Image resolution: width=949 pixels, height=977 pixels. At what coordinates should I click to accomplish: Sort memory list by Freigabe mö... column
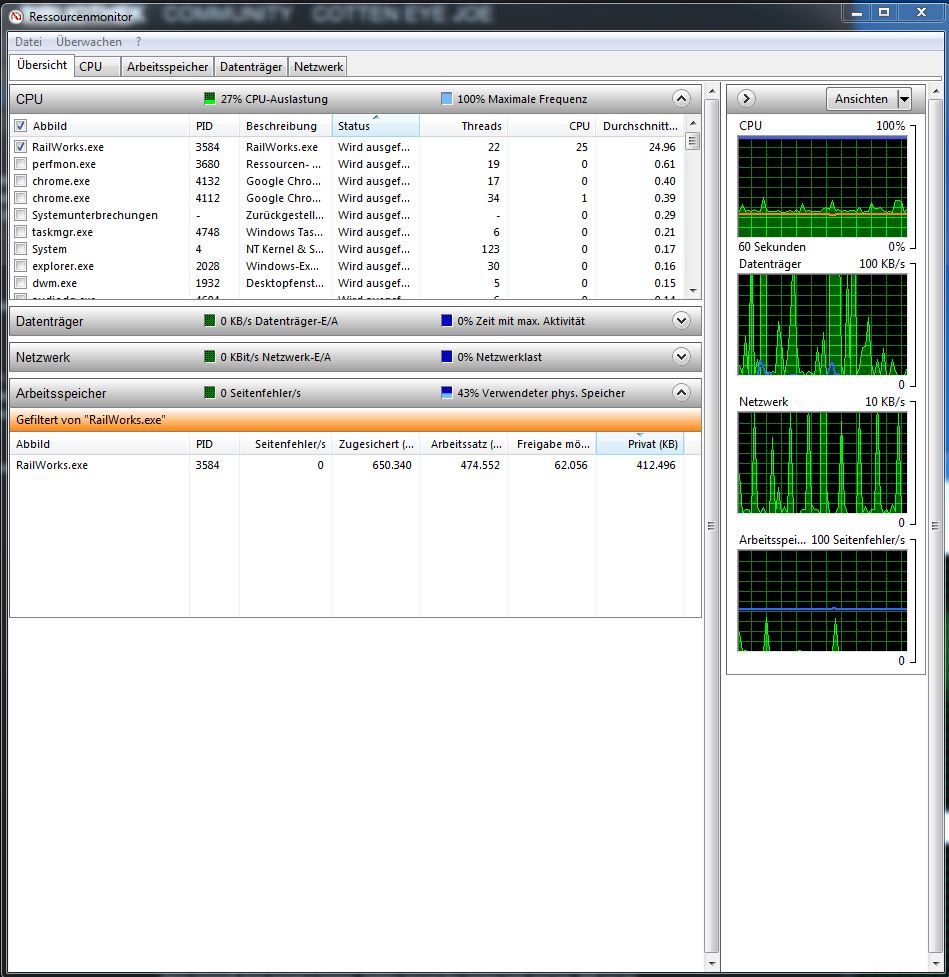click(x=551, y=444)
